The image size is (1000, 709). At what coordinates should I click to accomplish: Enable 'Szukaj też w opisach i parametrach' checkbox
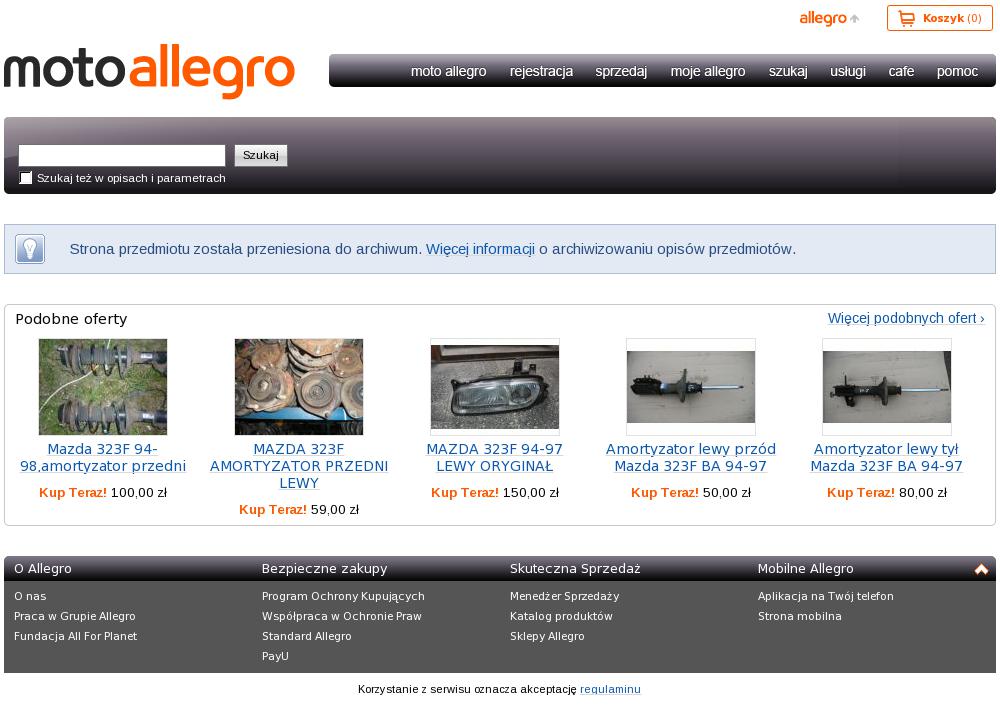click(26, 178)
